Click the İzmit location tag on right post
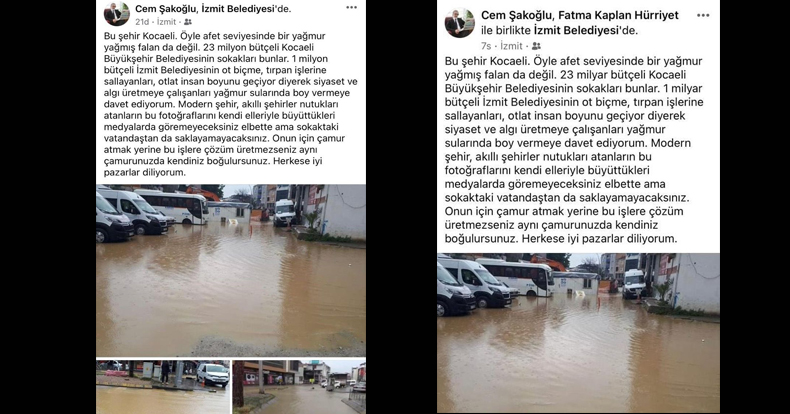Viewport: 790px width, 414px height. coord(511,46)
